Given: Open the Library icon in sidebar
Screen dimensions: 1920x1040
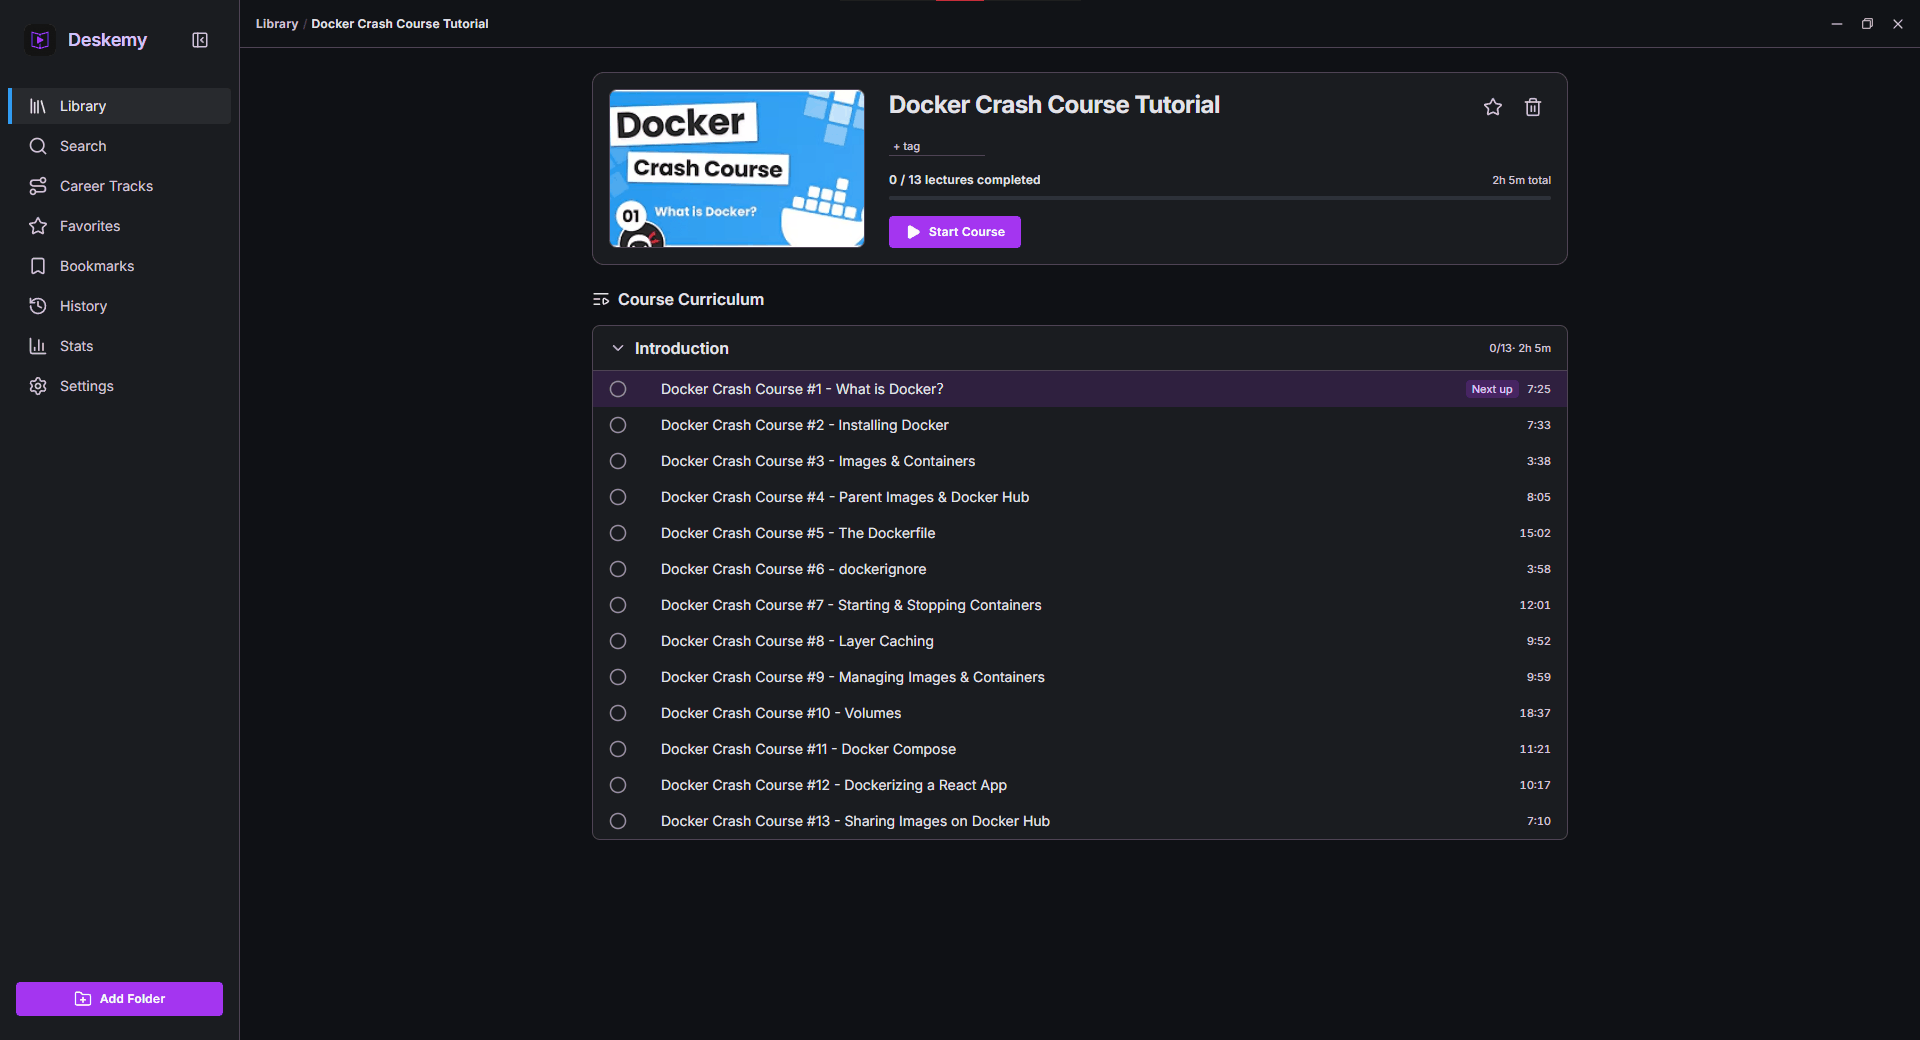Looking at the screenshot, I should (38, 106).
